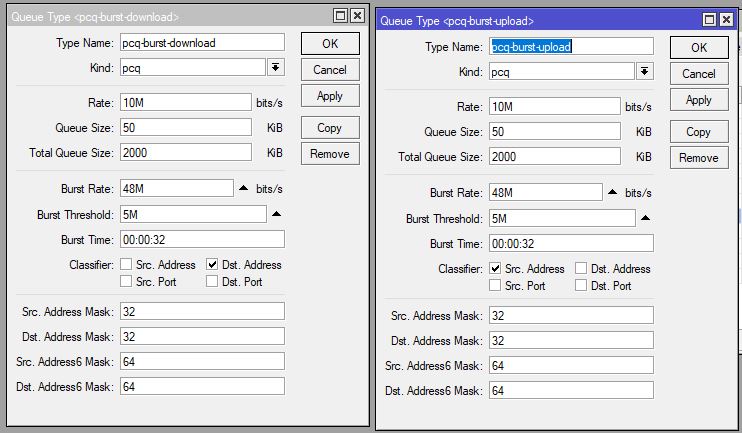Click Queue Size field in upload window
This screenshot has width=742, height=433.
coord(555,132)
